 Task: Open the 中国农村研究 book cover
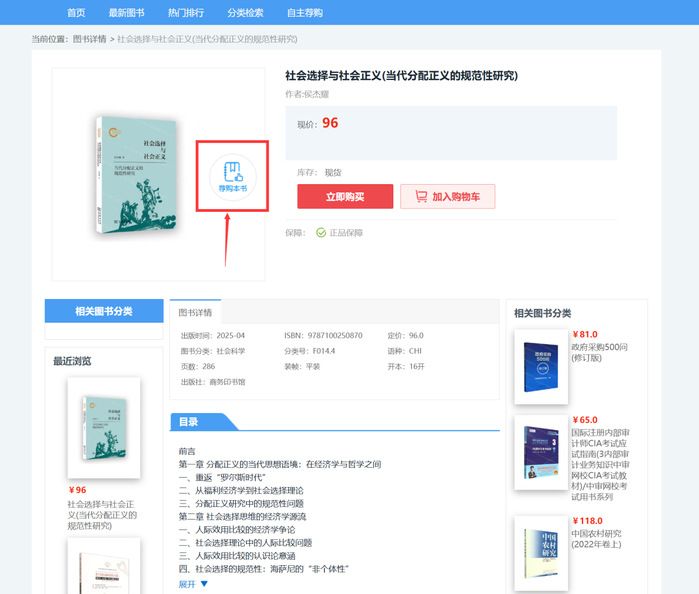(x=541, y=553)
